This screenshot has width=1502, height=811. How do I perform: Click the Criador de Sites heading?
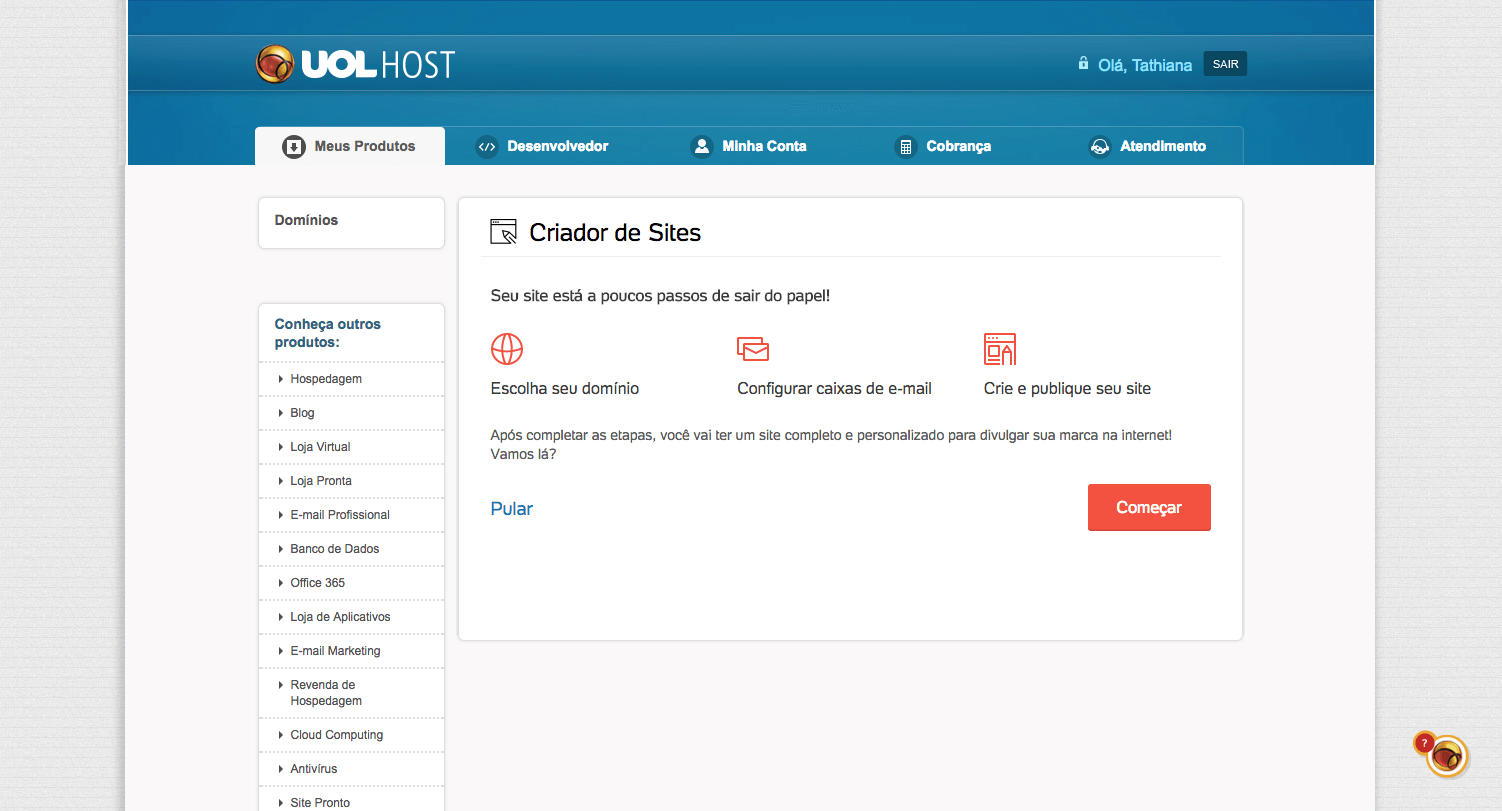coord(615,233)
